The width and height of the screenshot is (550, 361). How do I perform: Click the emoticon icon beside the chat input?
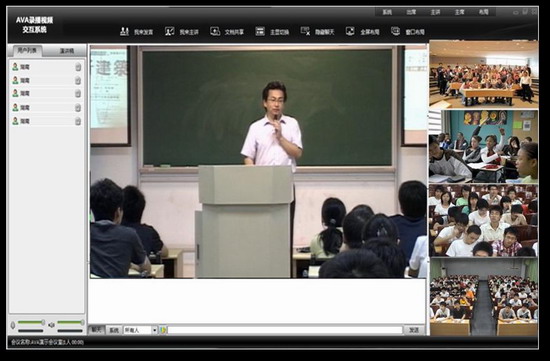[x=163, y=330]
